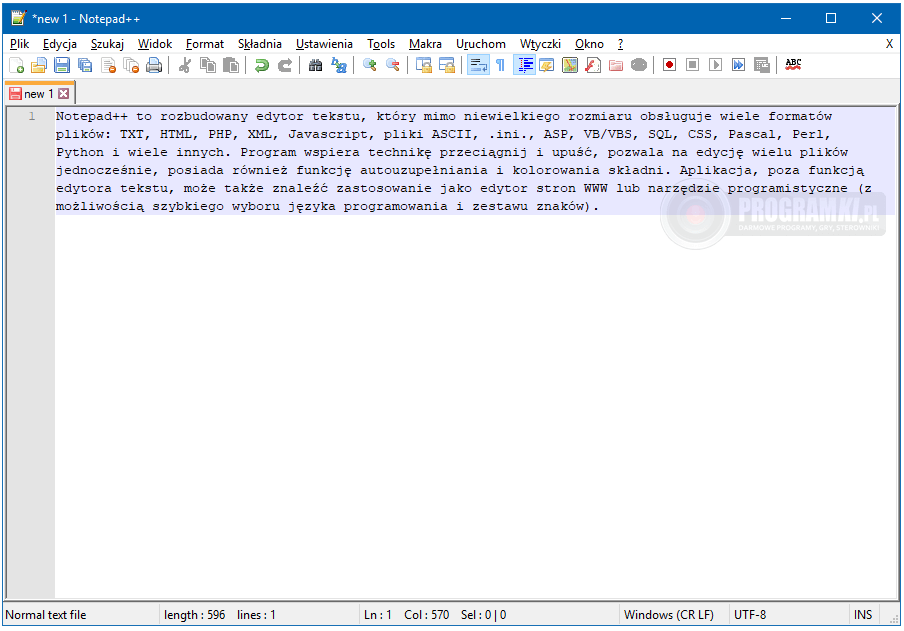Click the Close All documents toolbar icon
Viewport: 904px width, 631px height.
[131, 65]
